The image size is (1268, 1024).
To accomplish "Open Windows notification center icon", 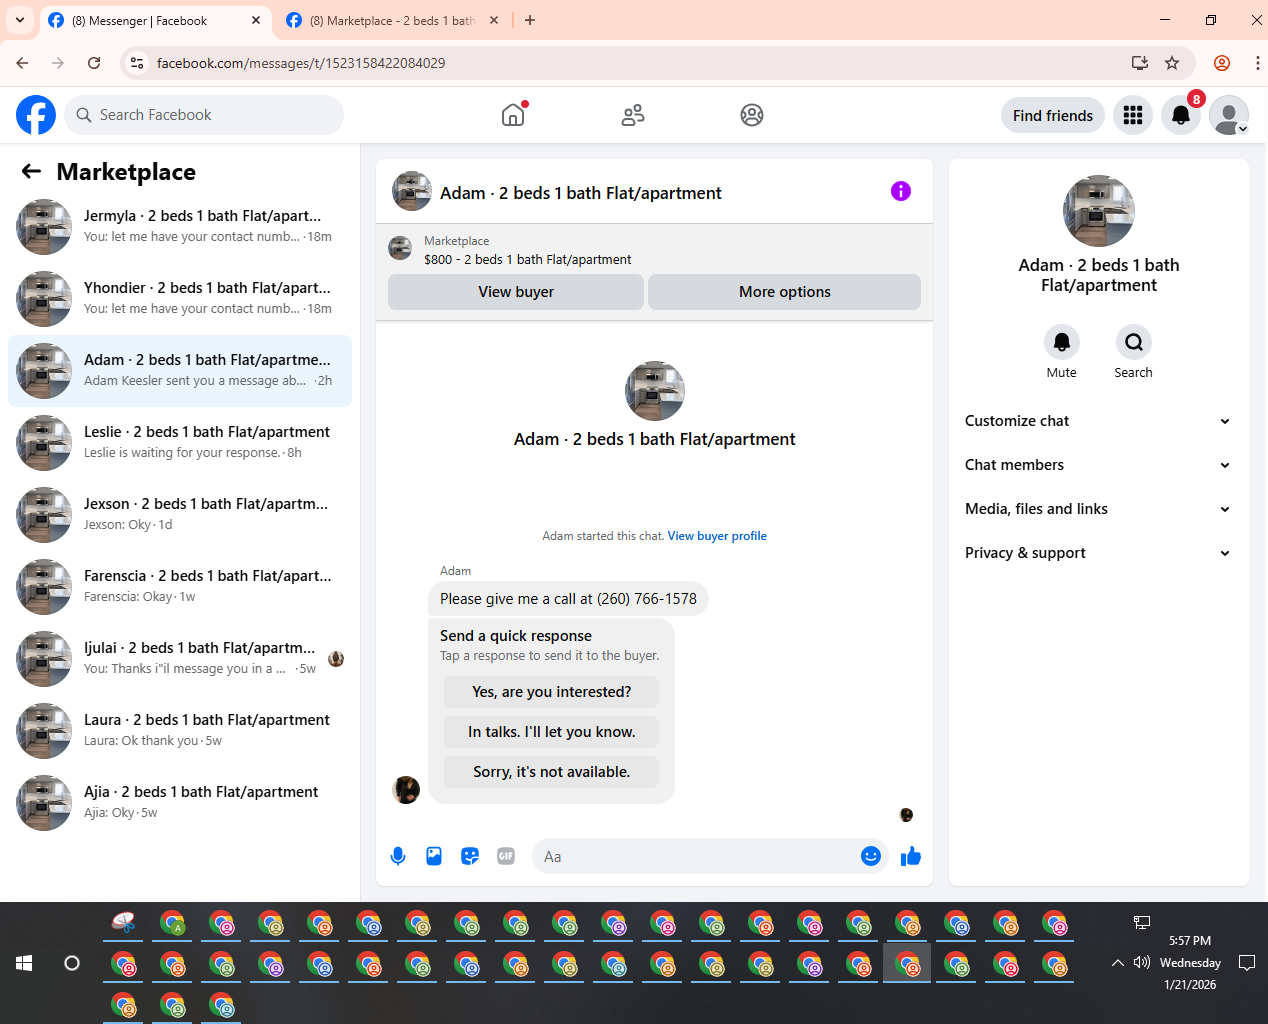I will pos(1247,963).
